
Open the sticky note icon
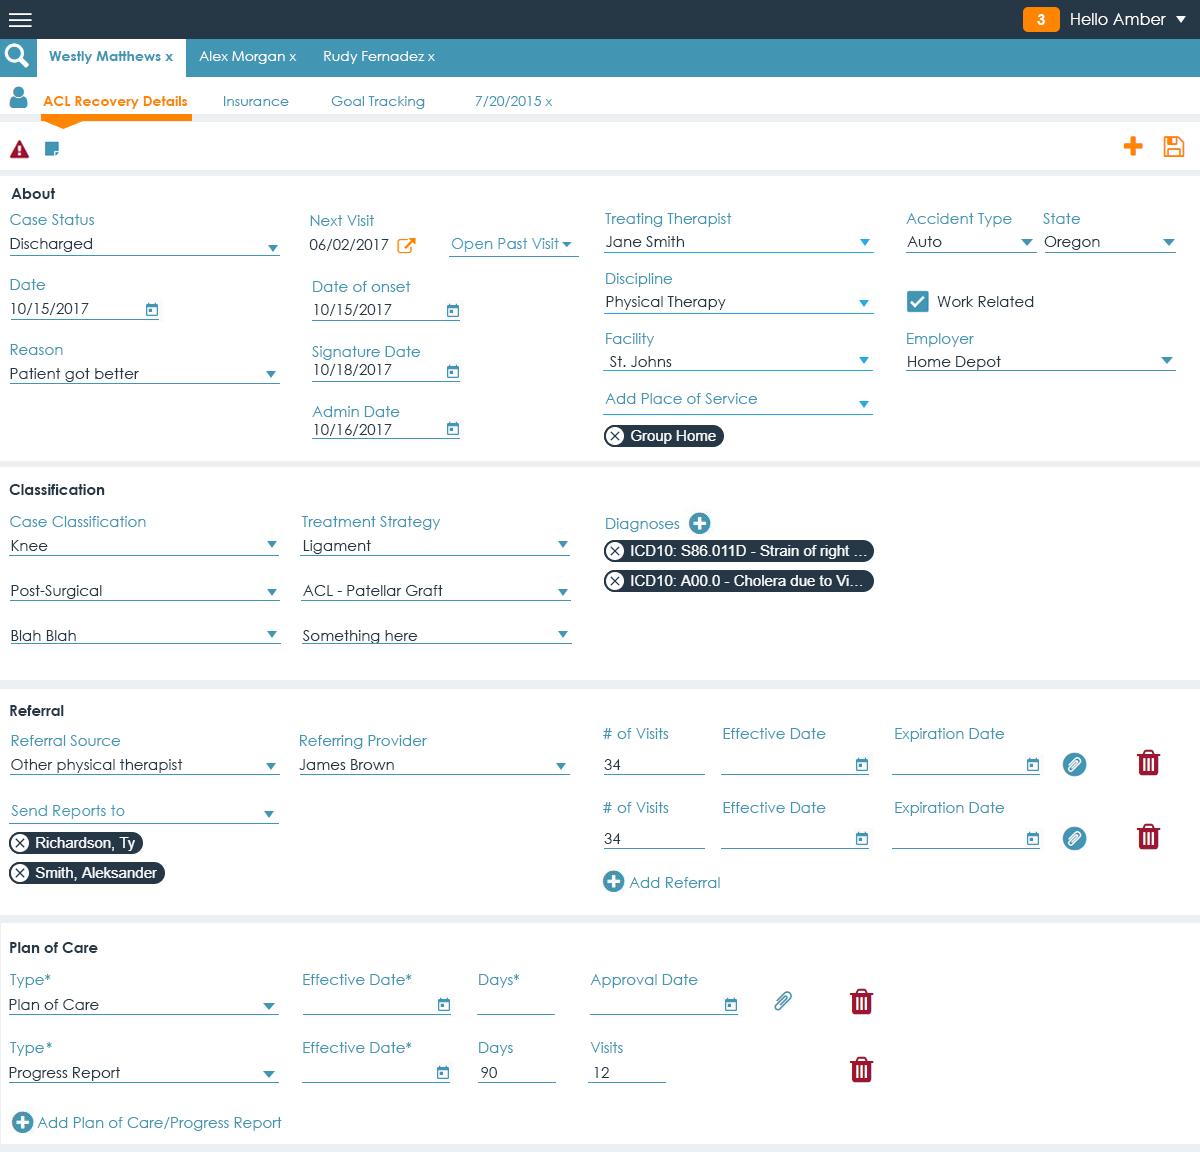[52, 149]
